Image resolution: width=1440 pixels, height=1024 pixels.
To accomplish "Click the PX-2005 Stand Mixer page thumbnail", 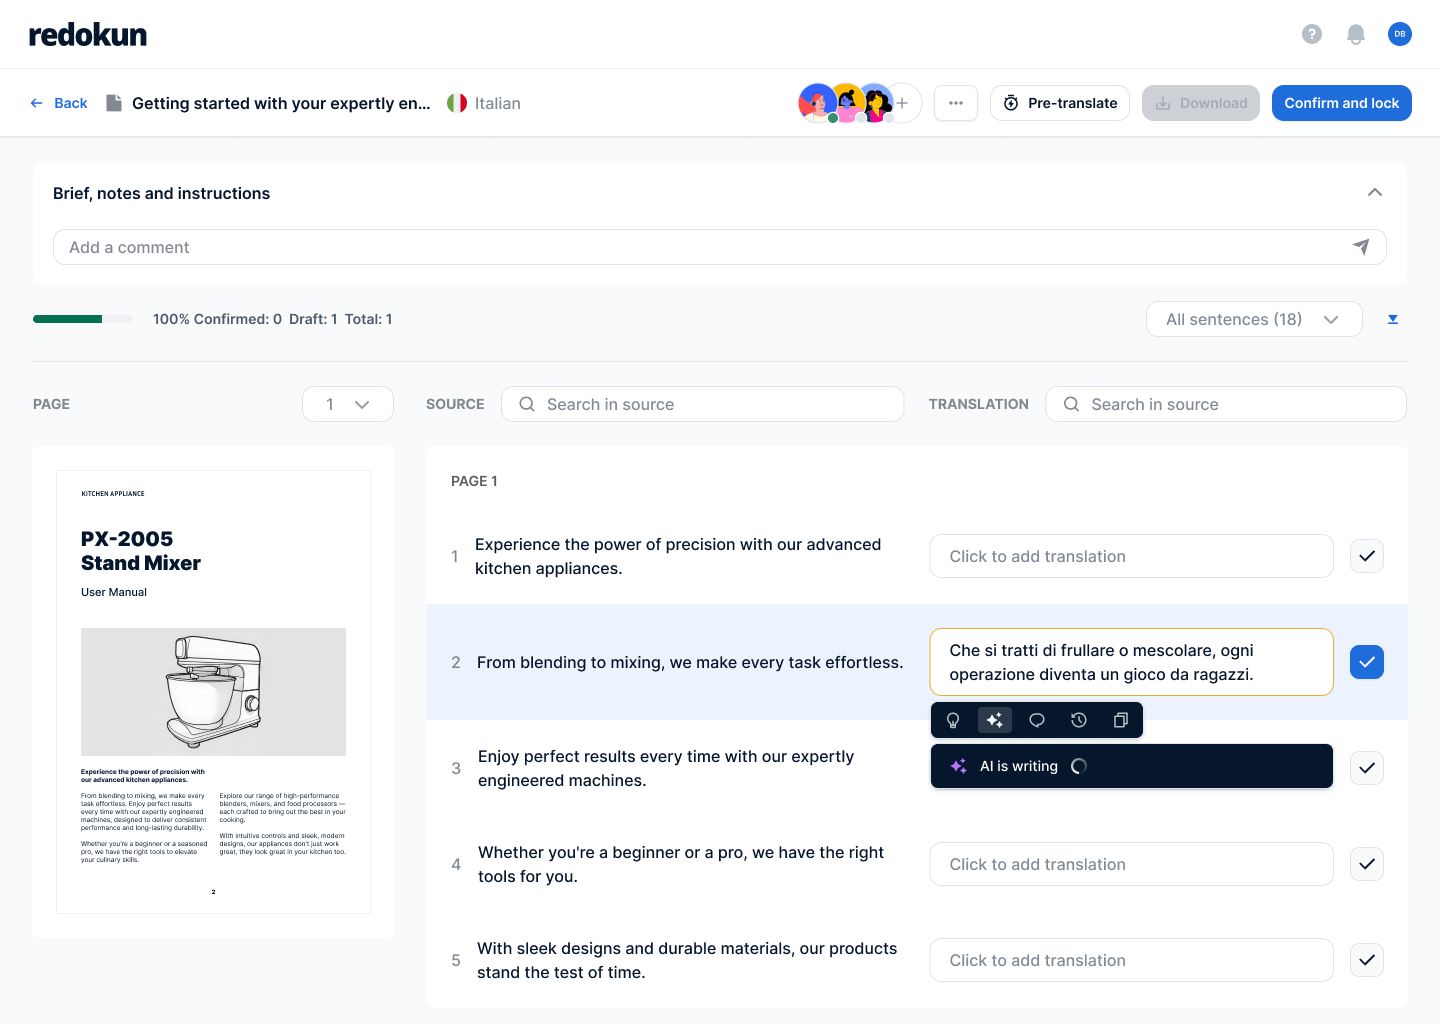I will coord(213,691).
